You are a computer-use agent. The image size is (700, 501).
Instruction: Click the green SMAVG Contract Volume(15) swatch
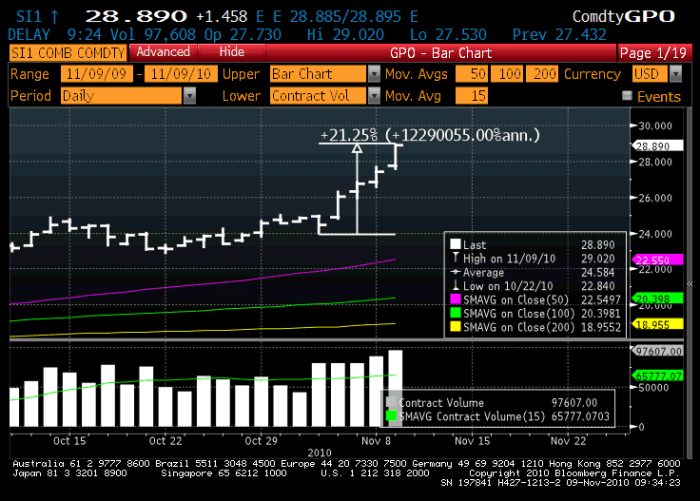(x=391, y=416)
